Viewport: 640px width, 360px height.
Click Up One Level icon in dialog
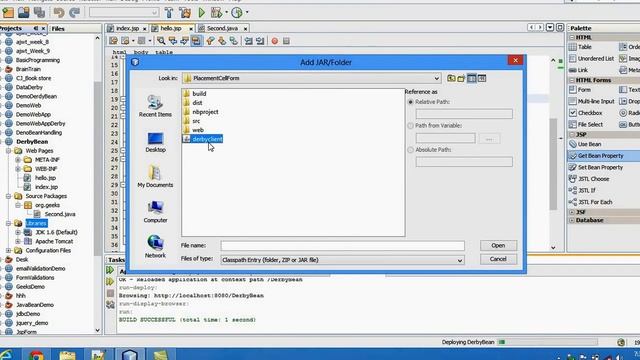(x=451, y=78)
